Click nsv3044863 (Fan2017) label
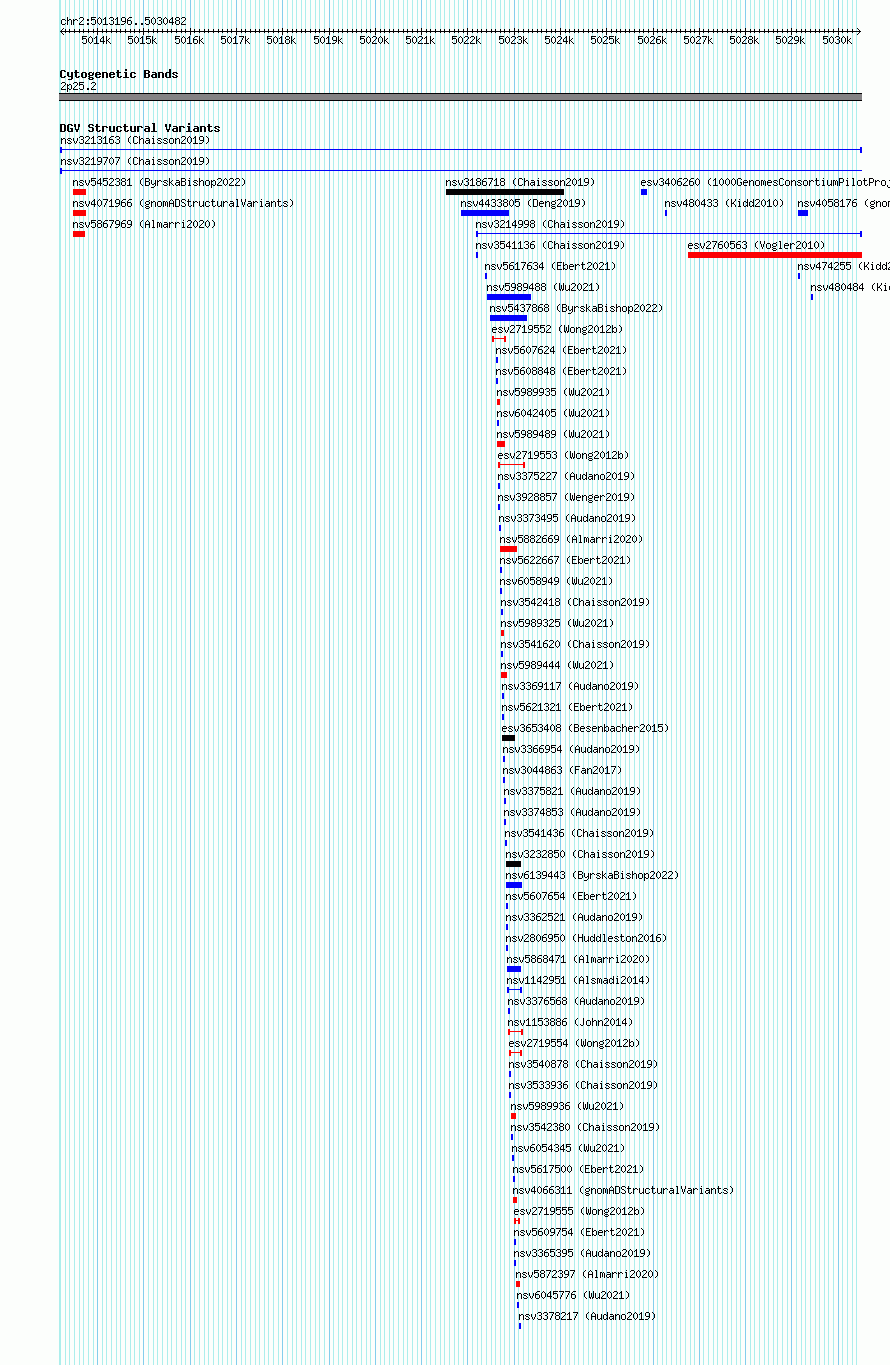This screenshot has width=890, height=1365. pos(562,770)
